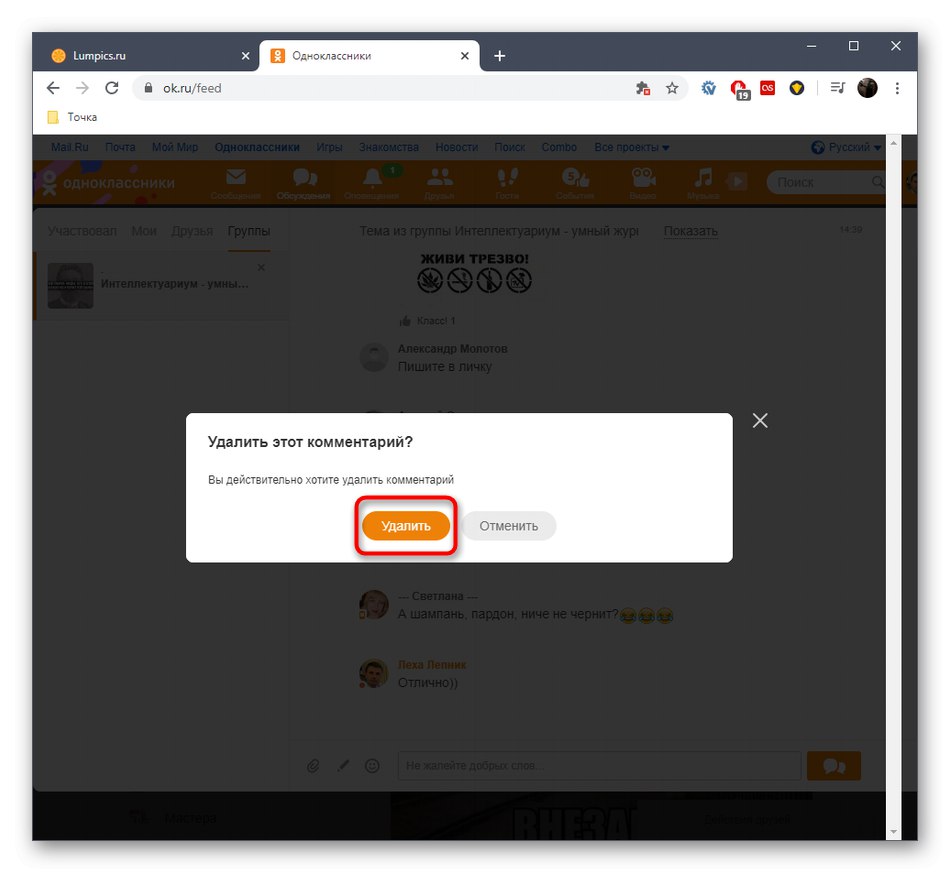Expand the Все проекты dropdown
The width and height of the screenshot is (950, 873).
tap(631, 147)
